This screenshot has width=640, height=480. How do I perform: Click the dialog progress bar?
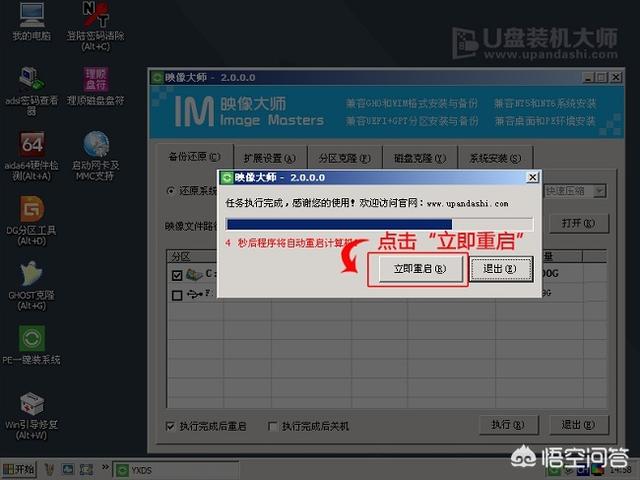coord(379,224)
